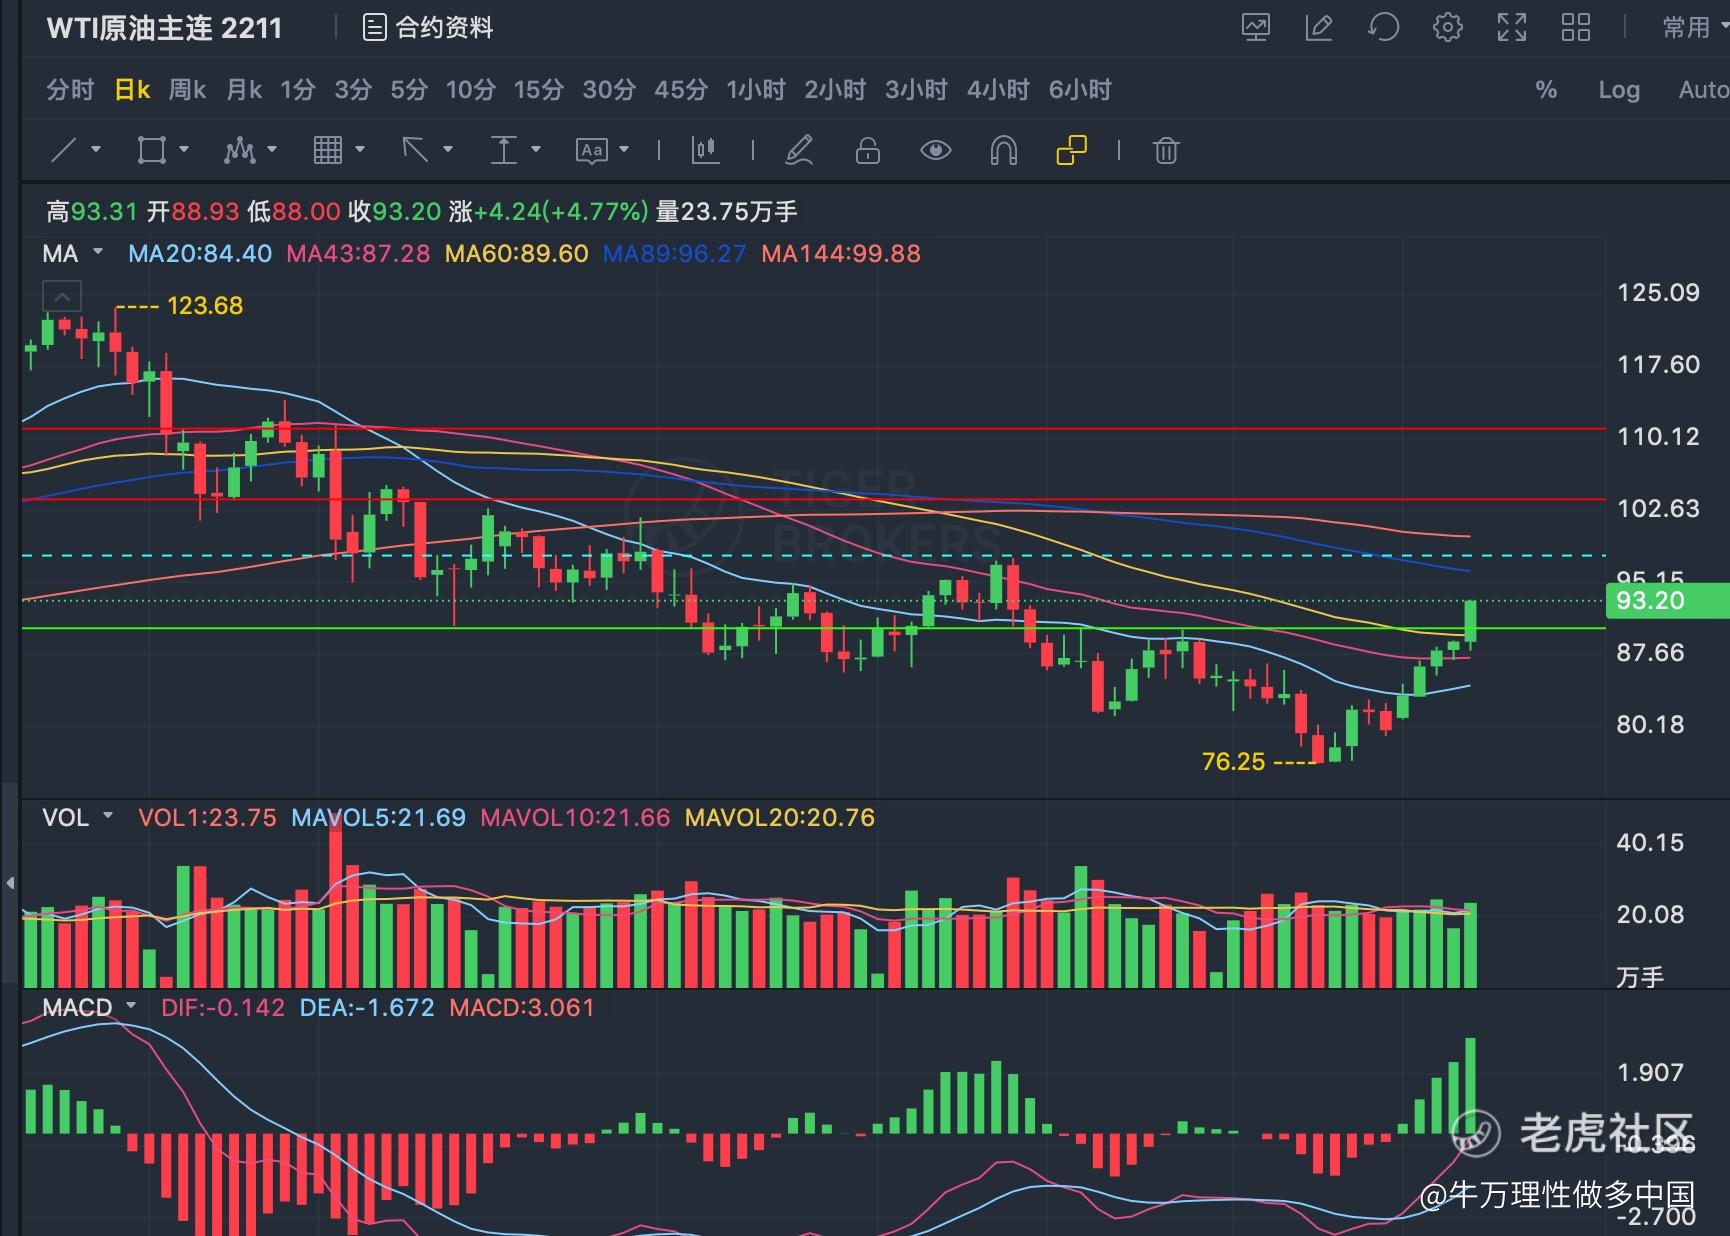The width and height of the screenshot is (1730, 1236).
Task: Open the edit note pencil icon
Action: coord(1319,27)
